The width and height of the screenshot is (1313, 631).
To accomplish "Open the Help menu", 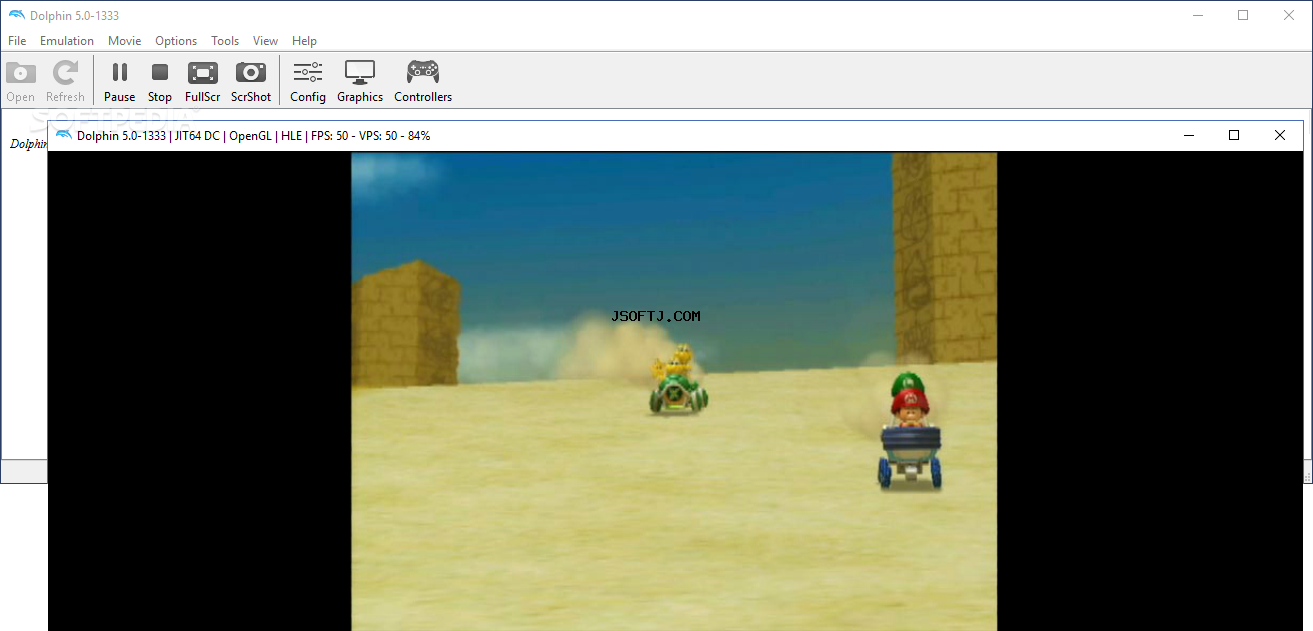I will (x=304, y=41).
